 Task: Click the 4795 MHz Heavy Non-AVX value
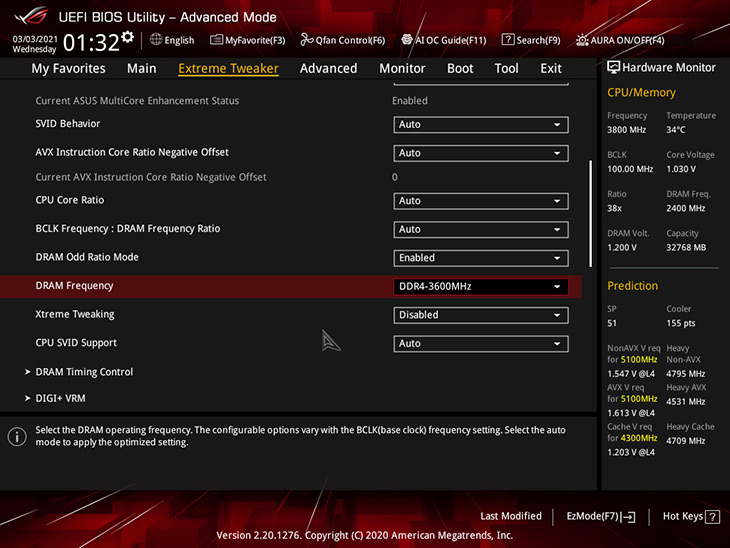tap(686, 374)
